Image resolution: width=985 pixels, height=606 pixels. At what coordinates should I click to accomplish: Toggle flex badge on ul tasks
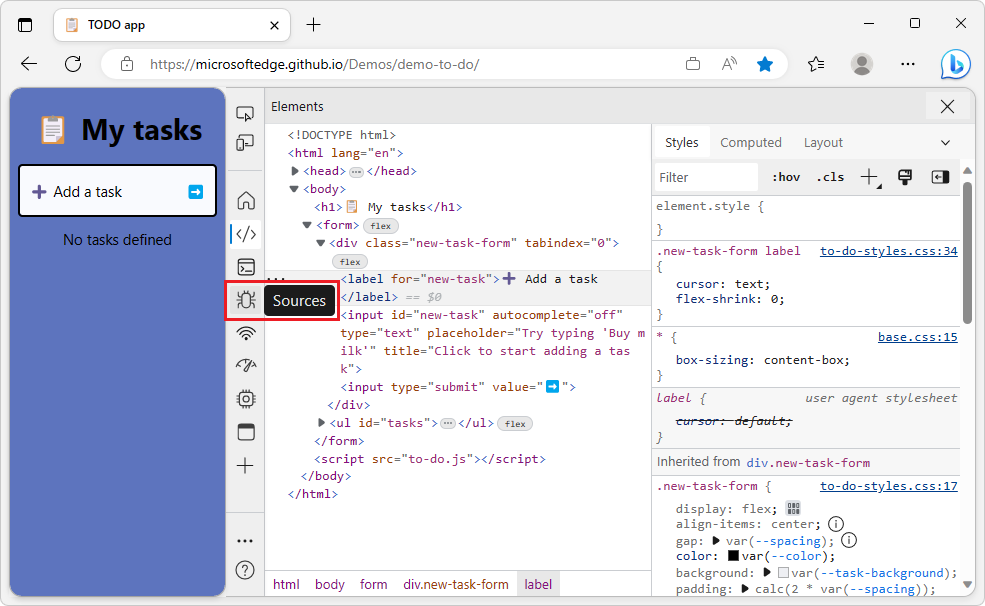pos(515,424)
